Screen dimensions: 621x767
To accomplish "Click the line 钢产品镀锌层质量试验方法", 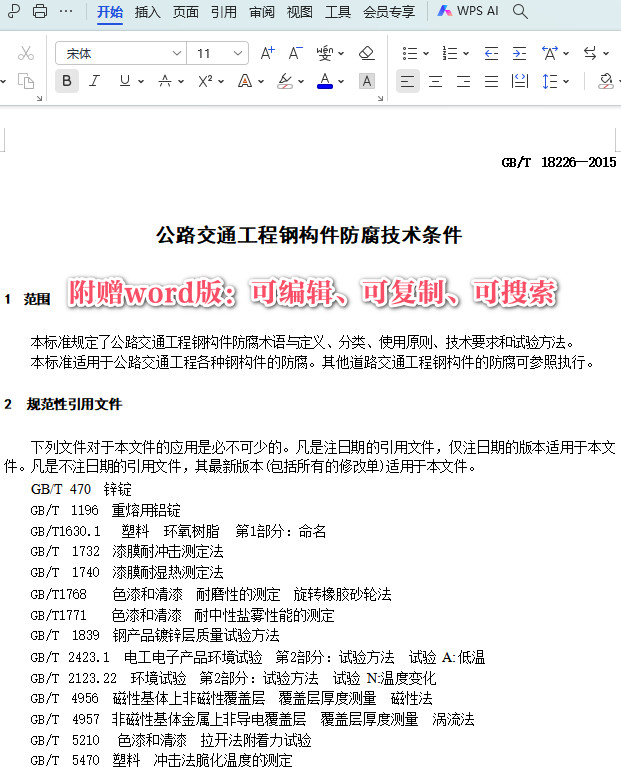I will click(196, 635).
